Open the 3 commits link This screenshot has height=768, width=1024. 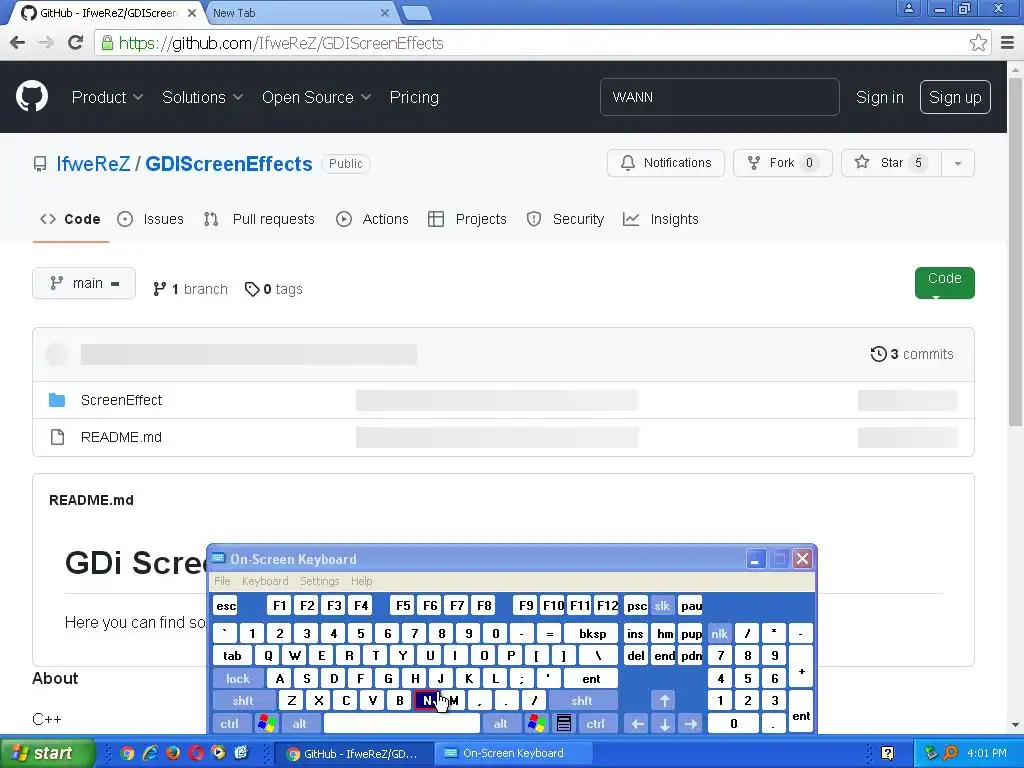[x=912, y=354]
